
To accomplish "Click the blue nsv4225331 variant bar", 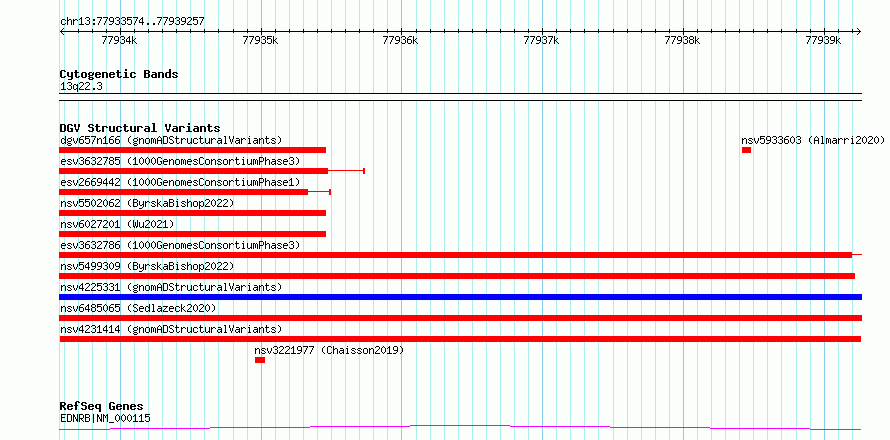I will 461,297.
